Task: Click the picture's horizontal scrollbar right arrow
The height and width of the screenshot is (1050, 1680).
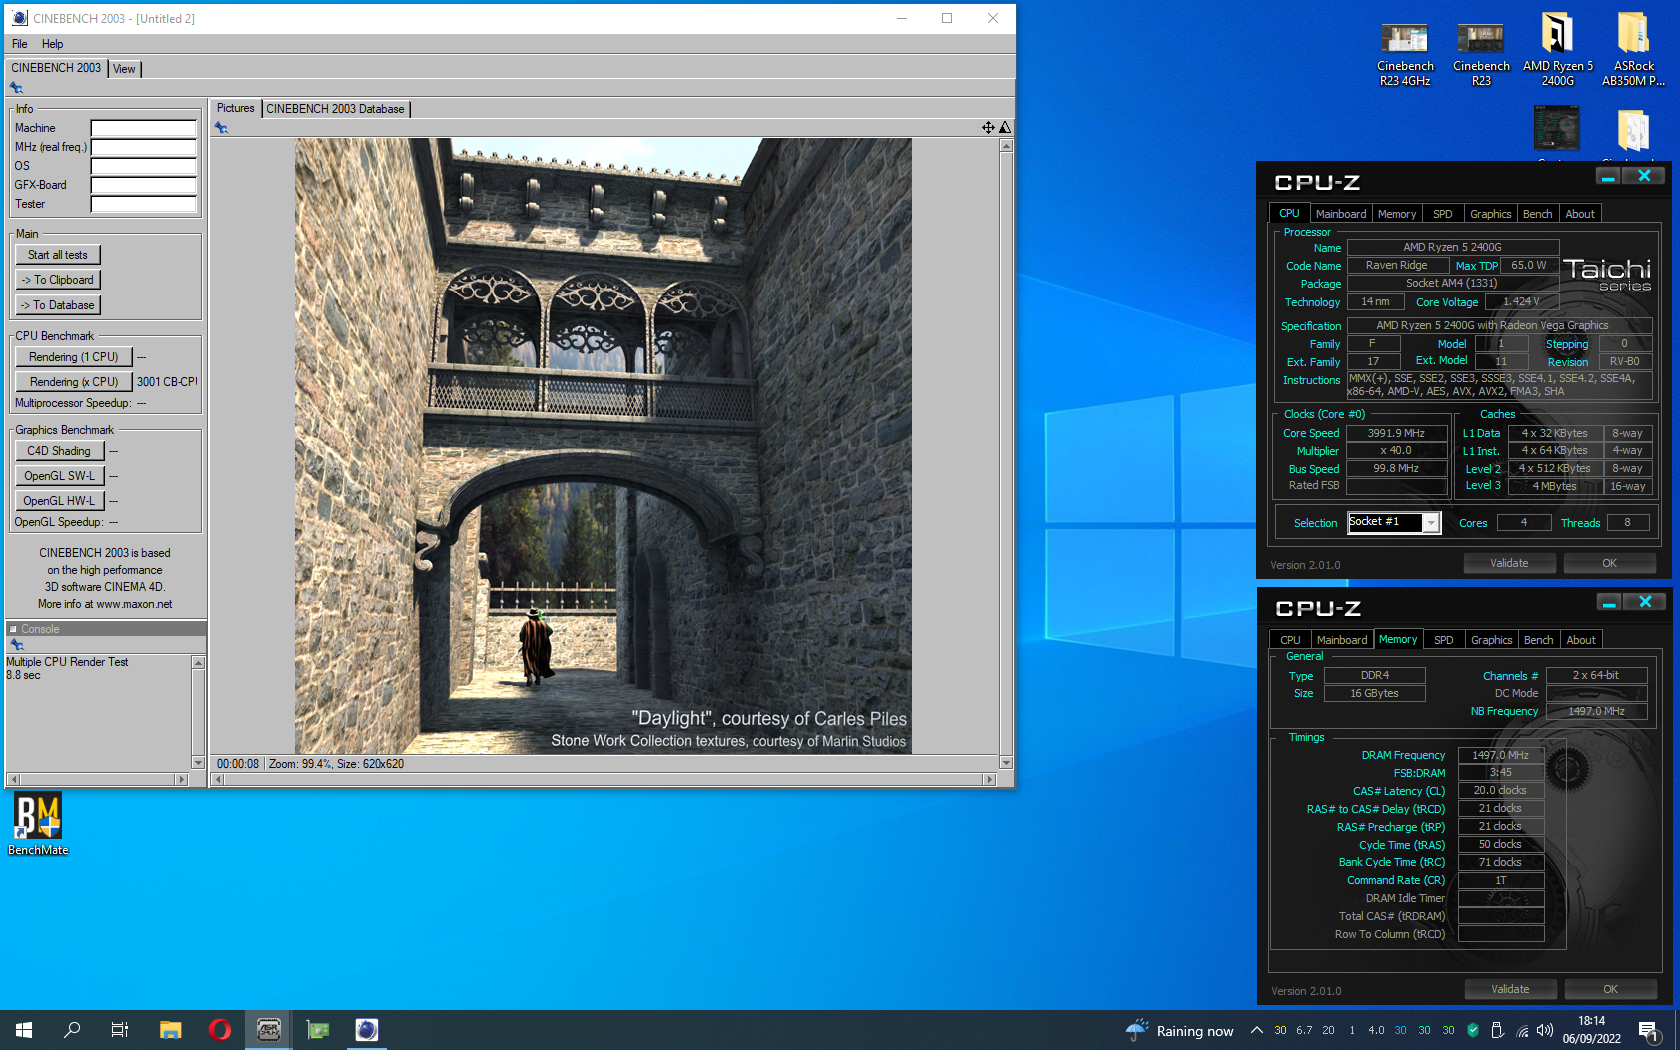Action: [990, 779]
